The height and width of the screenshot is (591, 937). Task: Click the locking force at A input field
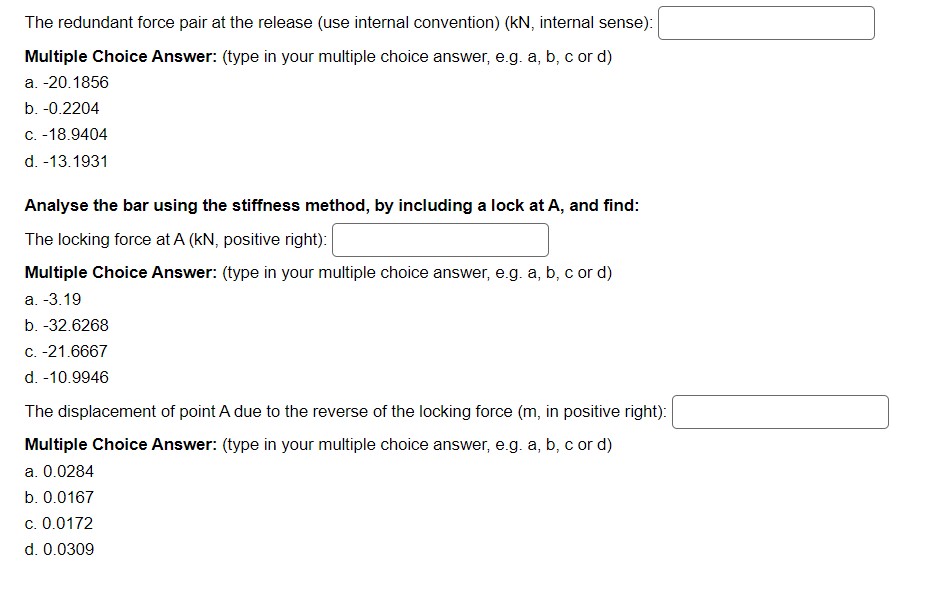pos(440,240)
